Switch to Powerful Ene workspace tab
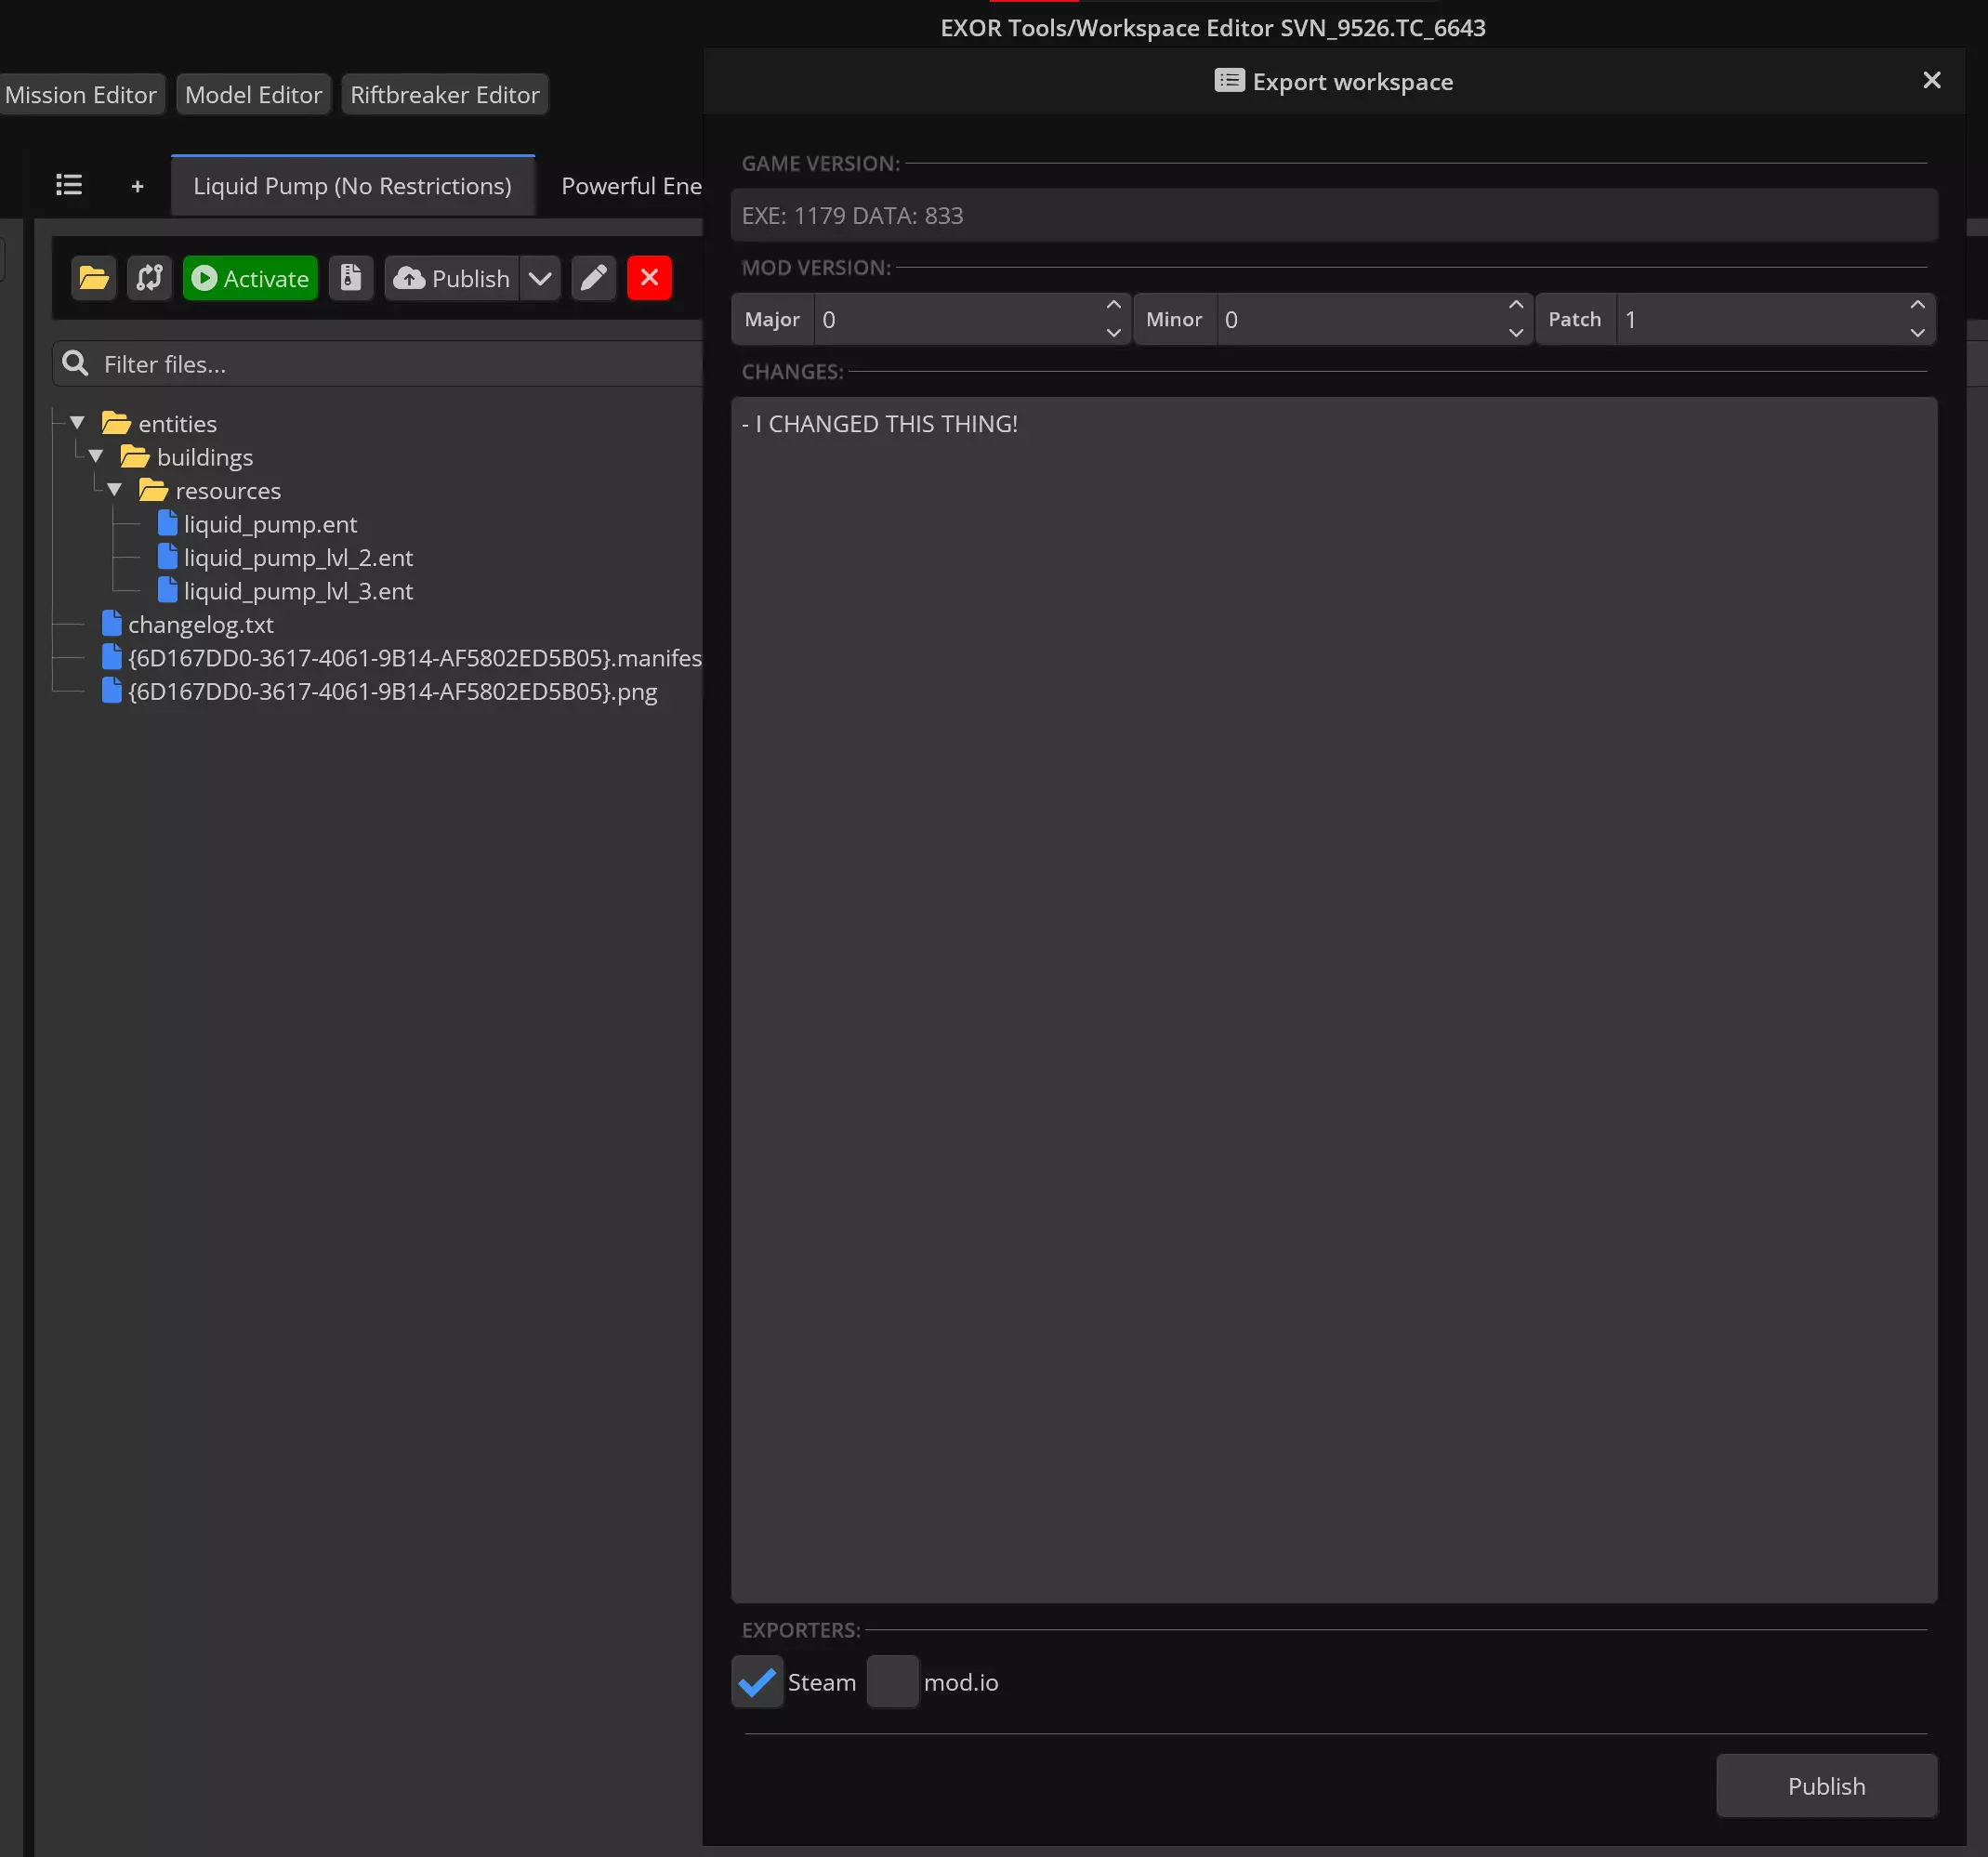 [631, 186]
